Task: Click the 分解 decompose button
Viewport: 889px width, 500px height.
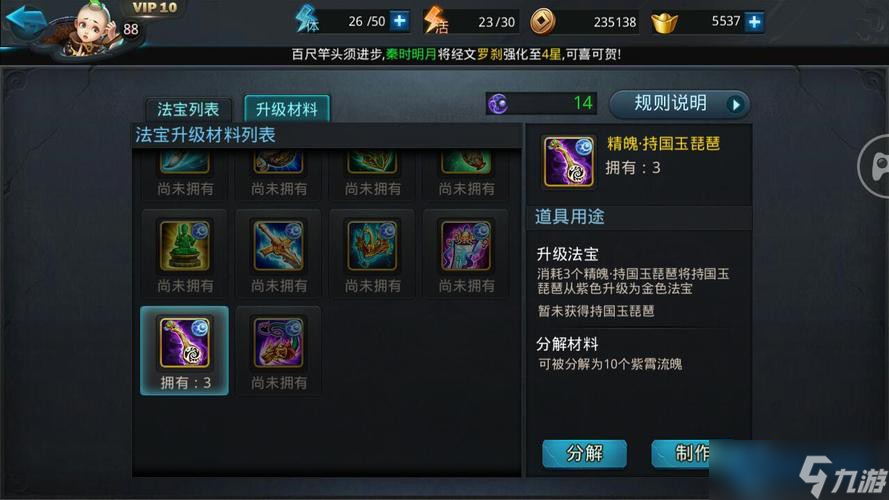Action: pyautogui.click(x=585, y=454)
